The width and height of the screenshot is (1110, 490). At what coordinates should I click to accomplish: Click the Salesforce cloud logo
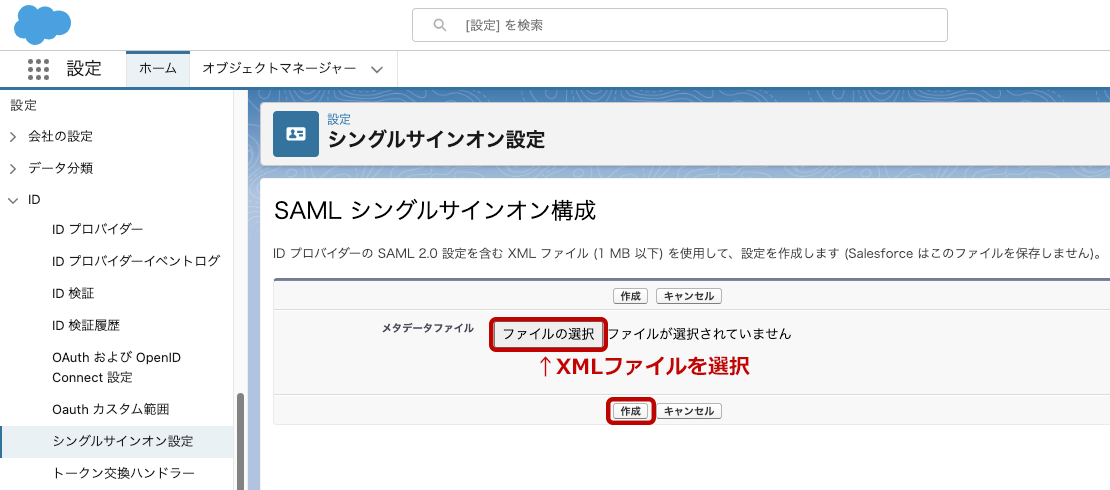click(42, 24)
